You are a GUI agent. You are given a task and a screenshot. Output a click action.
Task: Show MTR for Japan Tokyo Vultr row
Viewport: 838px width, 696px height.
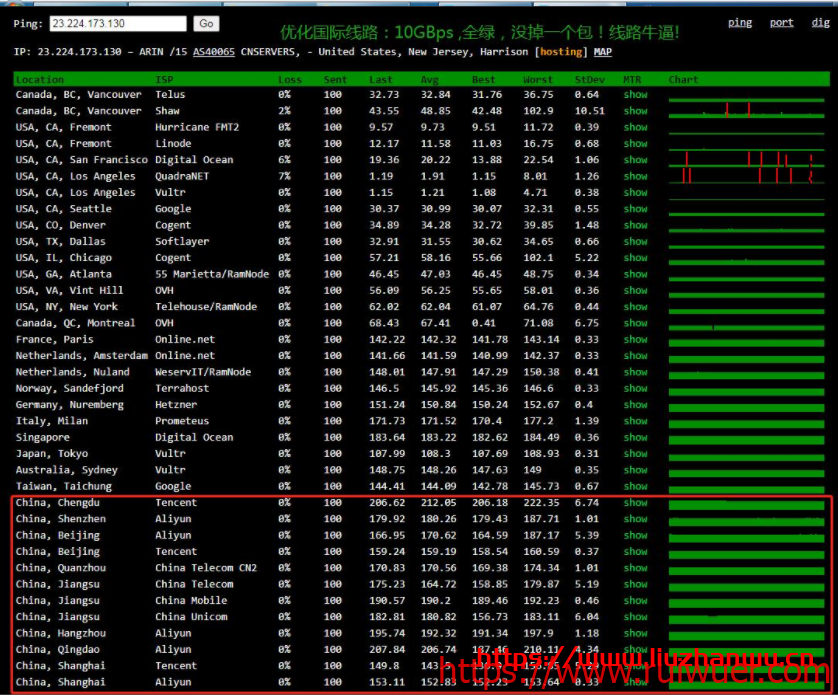[635, 454]
